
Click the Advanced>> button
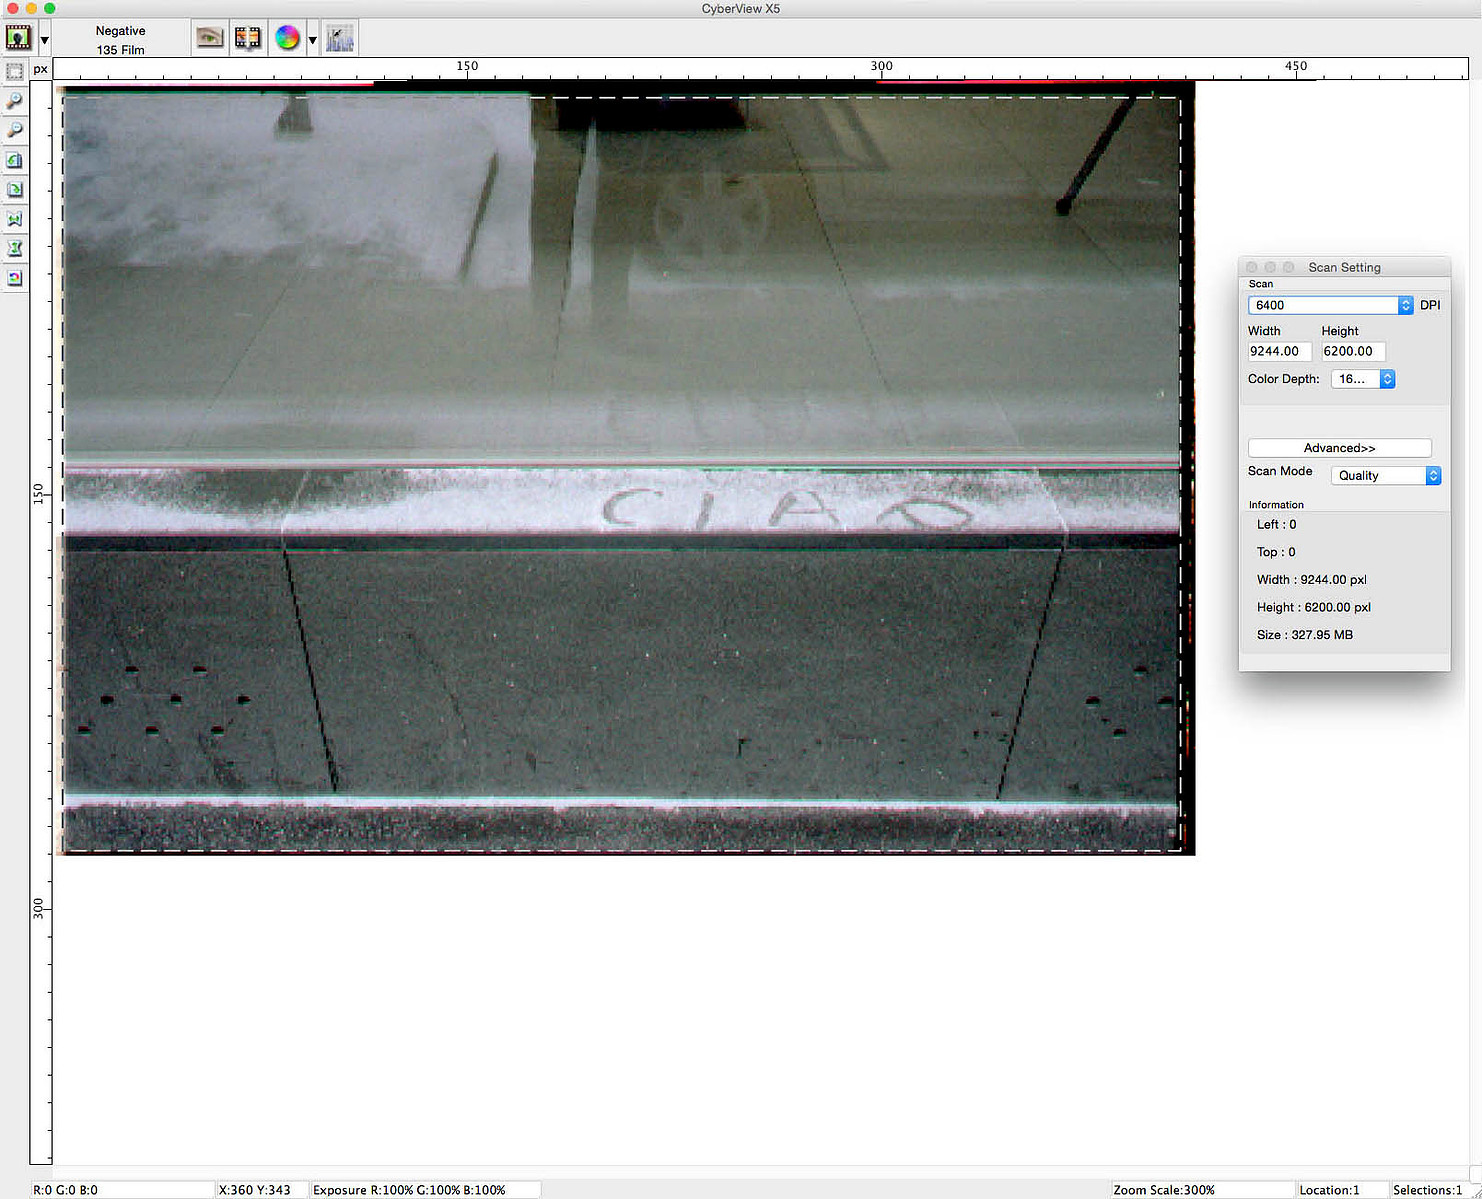(1339, 448)
